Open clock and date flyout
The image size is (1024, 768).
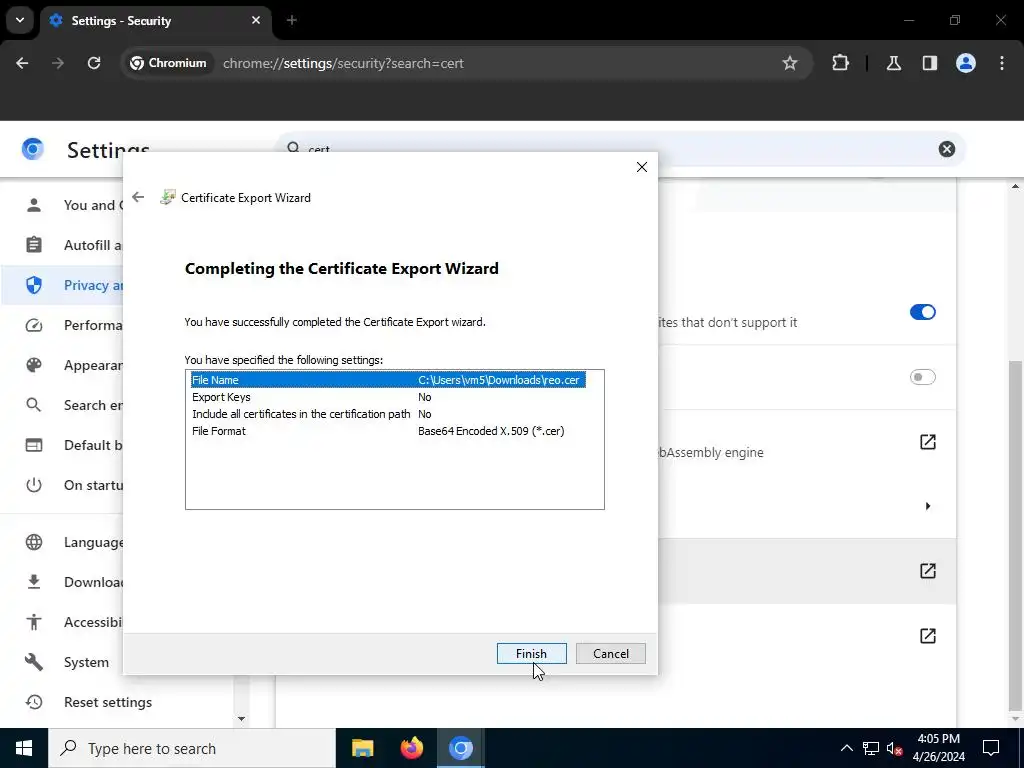[938, 748]
